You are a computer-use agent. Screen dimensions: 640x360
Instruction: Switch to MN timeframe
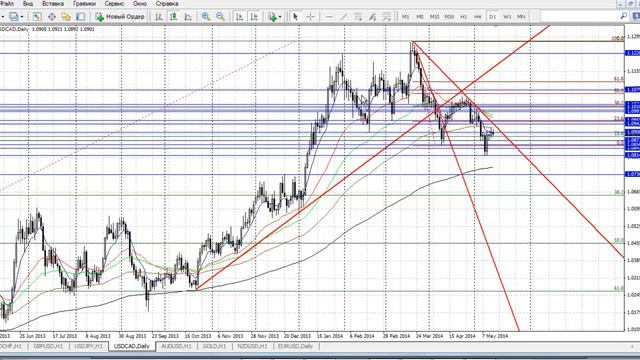[521, 17]
